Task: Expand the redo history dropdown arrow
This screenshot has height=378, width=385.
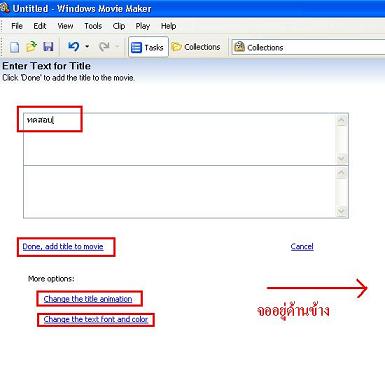Action: 117,46
